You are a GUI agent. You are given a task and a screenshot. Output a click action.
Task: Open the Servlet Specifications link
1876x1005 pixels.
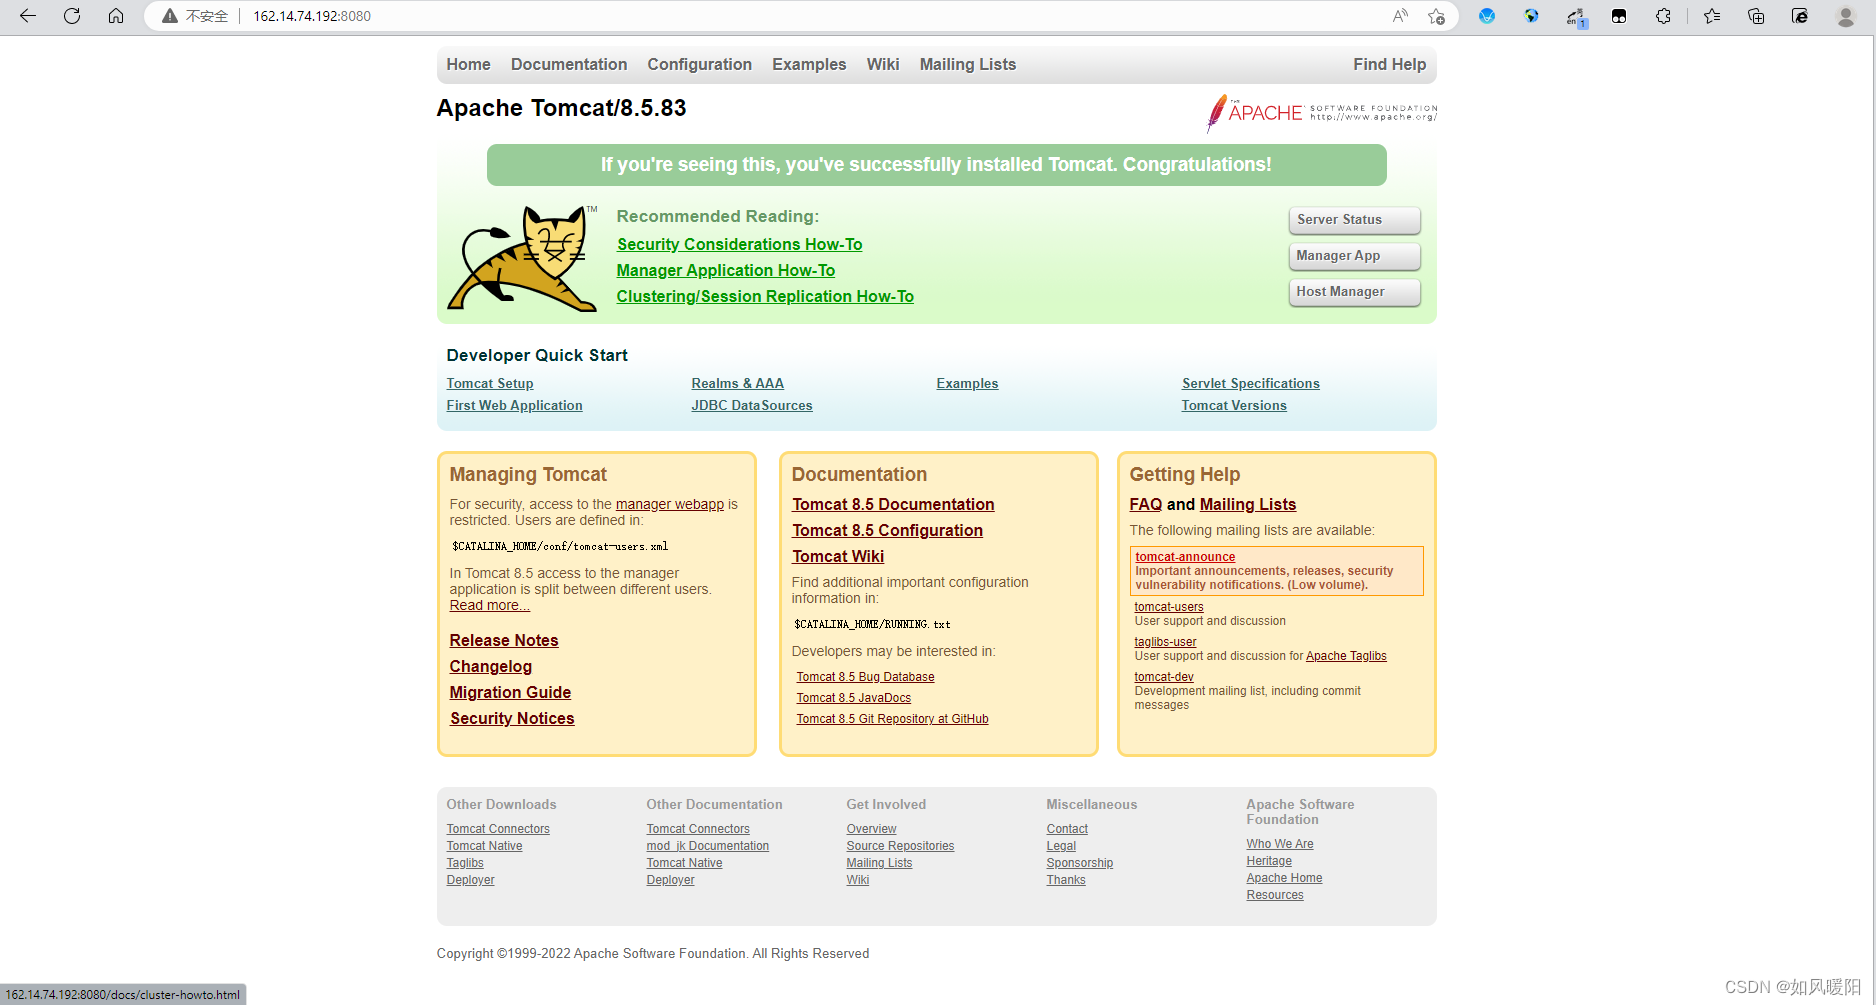(1250, 383)
